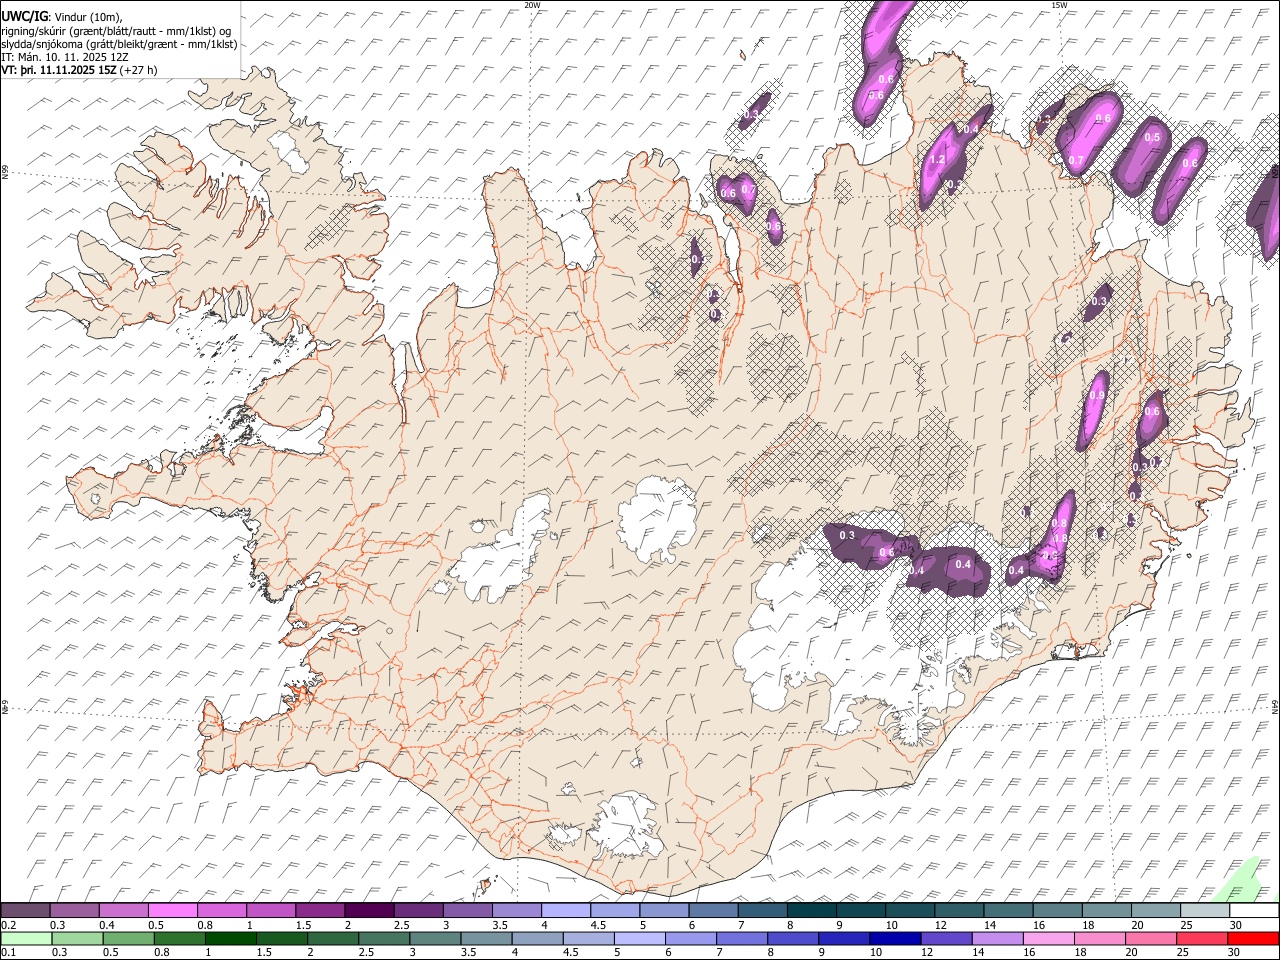
Task: Click the snow legend swatch for 3–3.5 mm
Action: tap(467, 910)
